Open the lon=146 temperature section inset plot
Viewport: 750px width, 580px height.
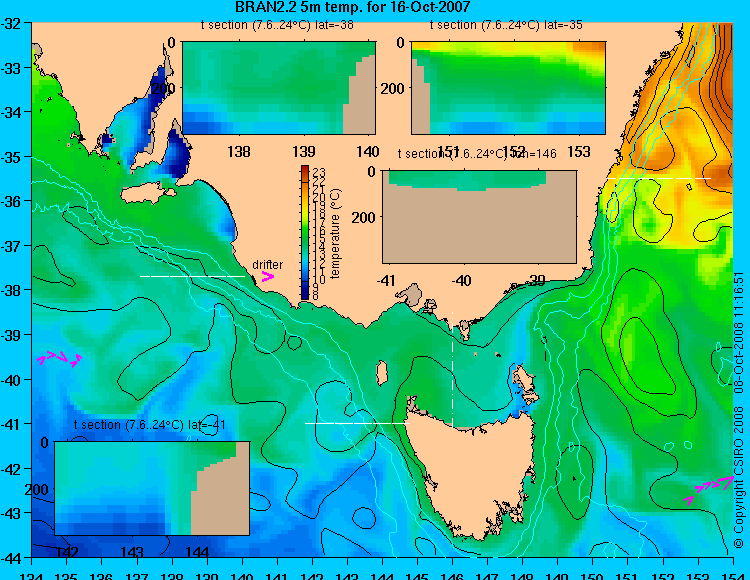pyautogui.click(x=479, y=217)
